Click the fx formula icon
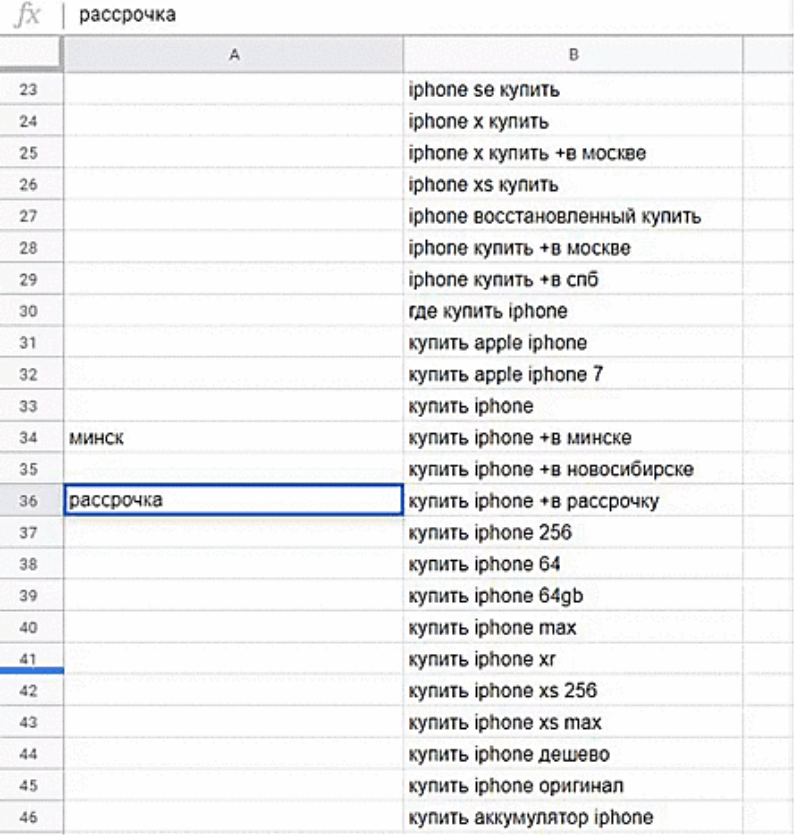The height and width of the screenshot is (835, 794). click(x=27, y=15)
